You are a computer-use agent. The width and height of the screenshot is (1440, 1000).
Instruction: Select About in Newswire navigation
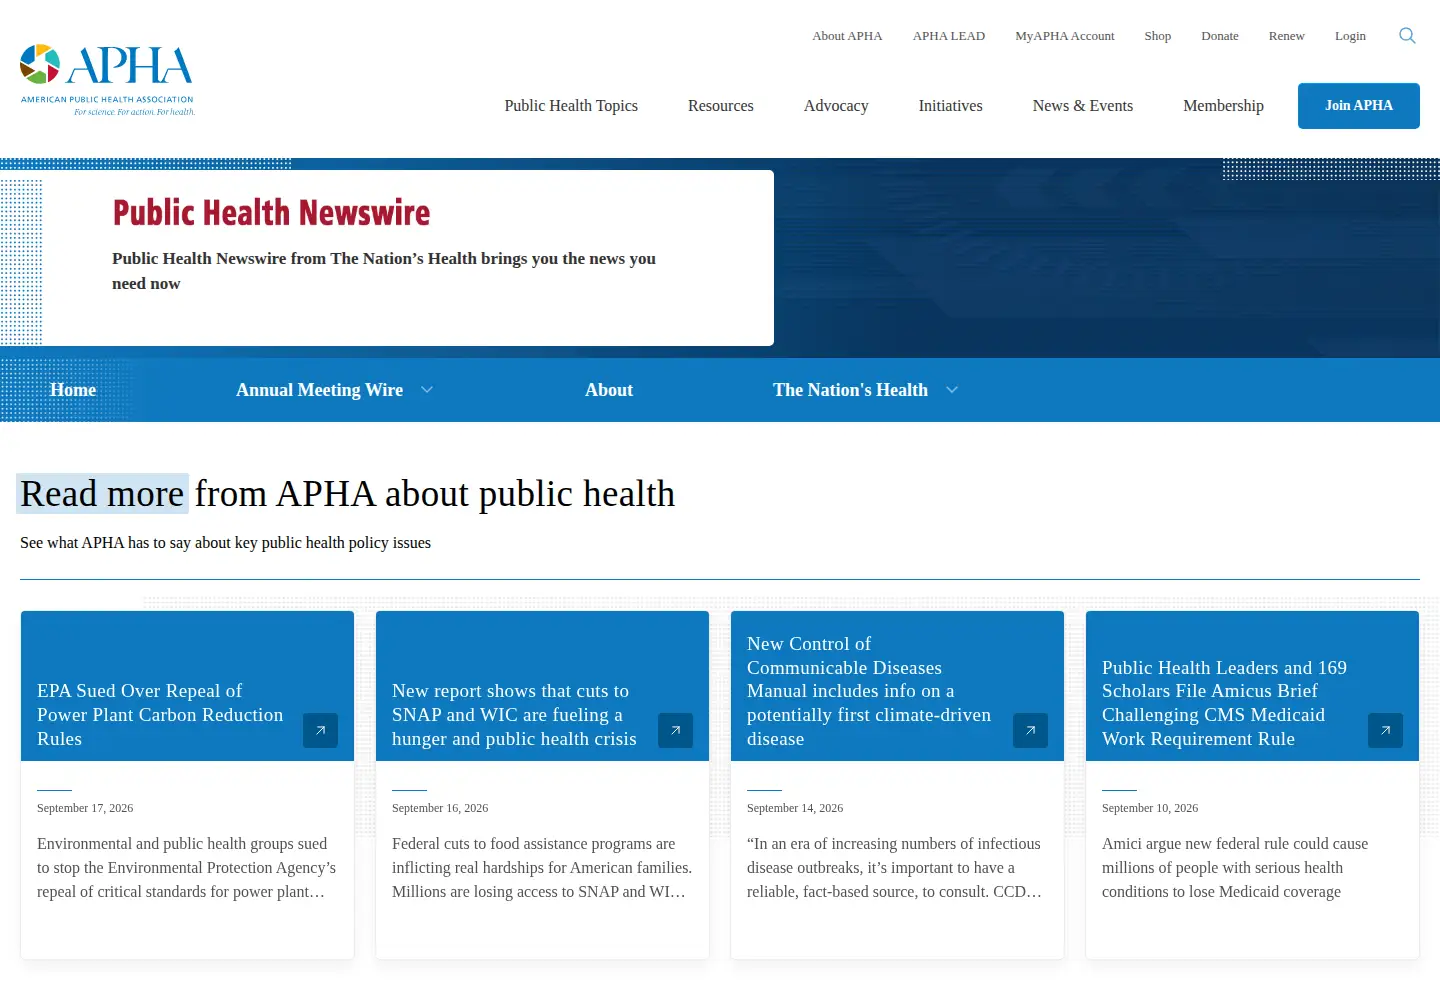coord(609,390)
